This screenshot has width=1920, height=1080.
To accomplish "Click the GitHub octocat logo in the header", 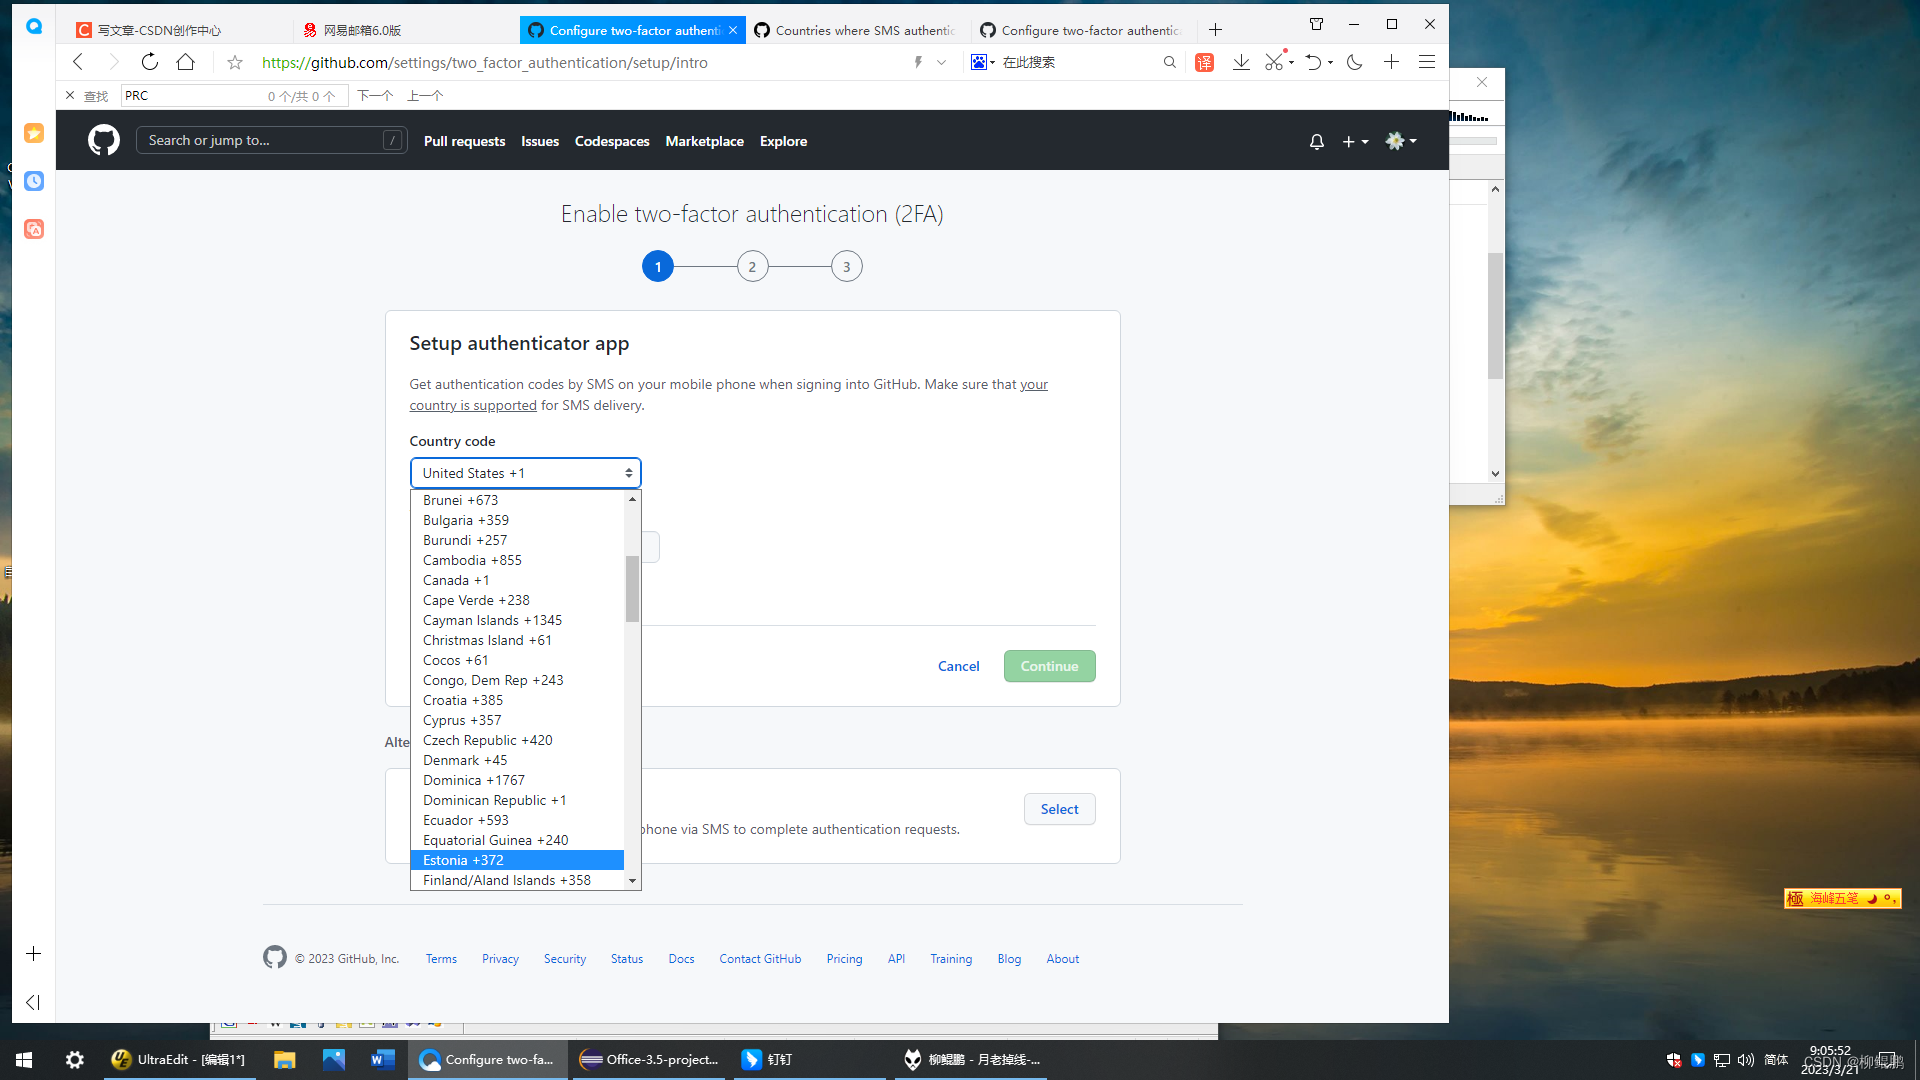I will [103, 140].
